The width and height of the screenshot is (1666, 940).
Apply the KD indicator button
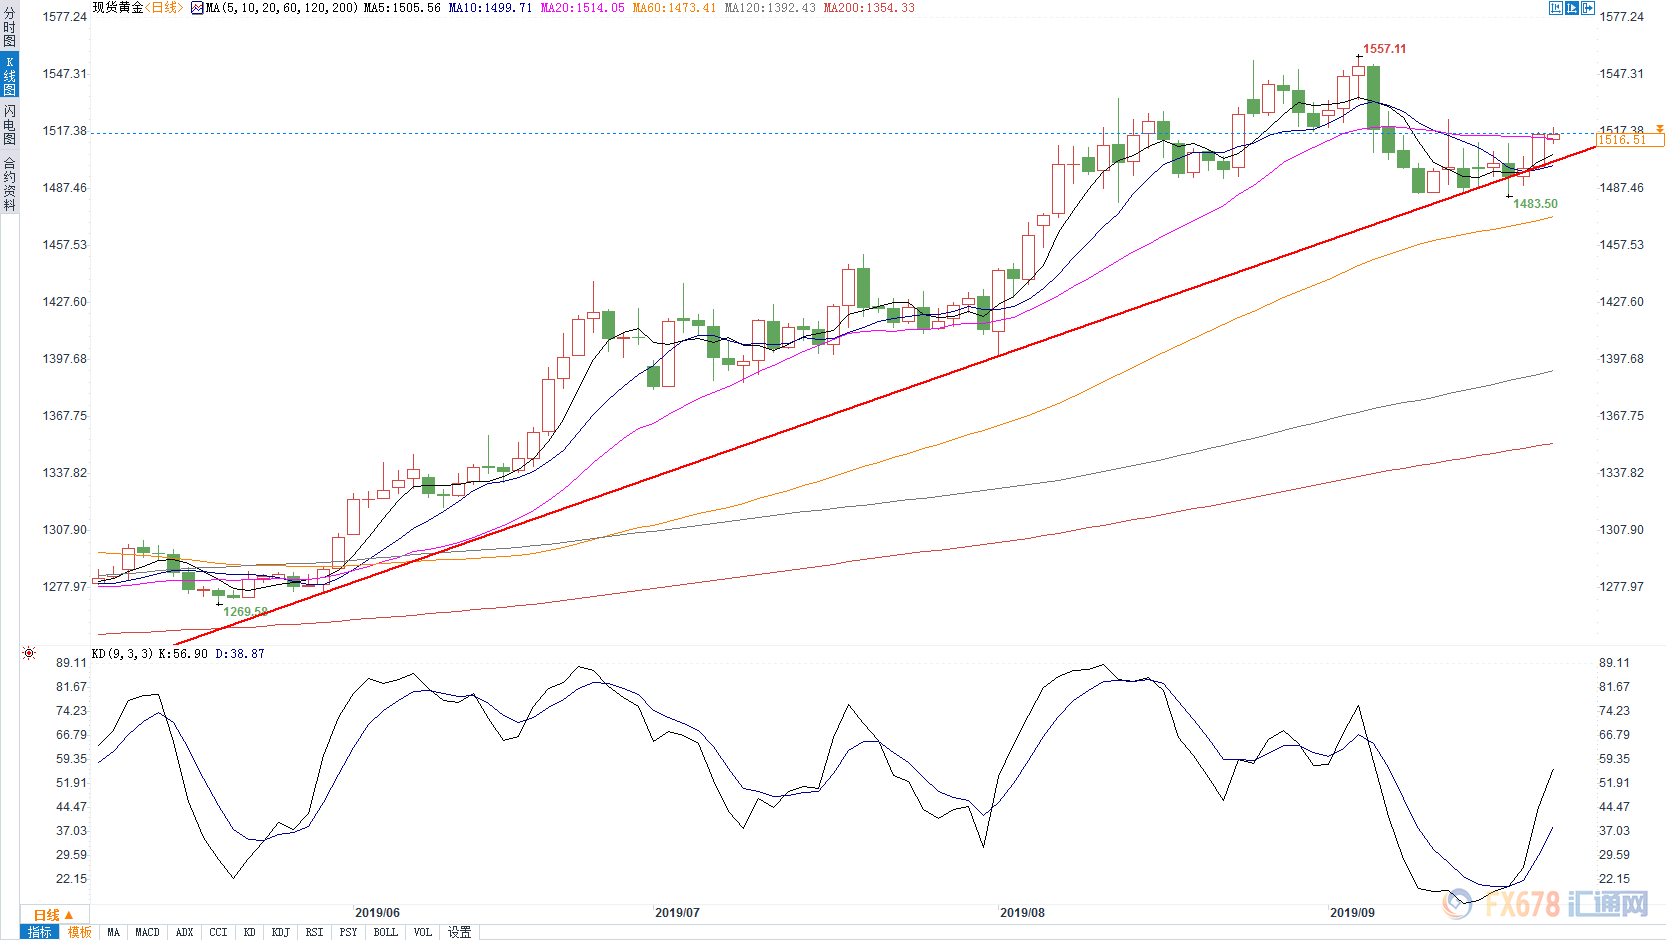[250, 932]
